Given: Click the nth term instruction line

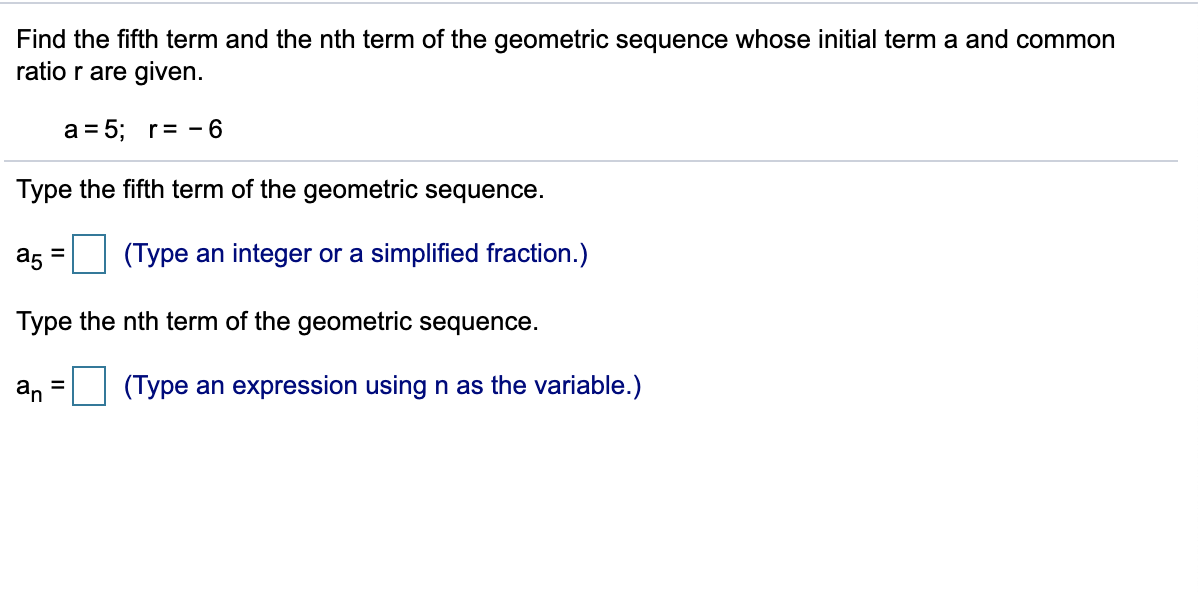Looking at the screenshot, I should [x=275, y=321].
